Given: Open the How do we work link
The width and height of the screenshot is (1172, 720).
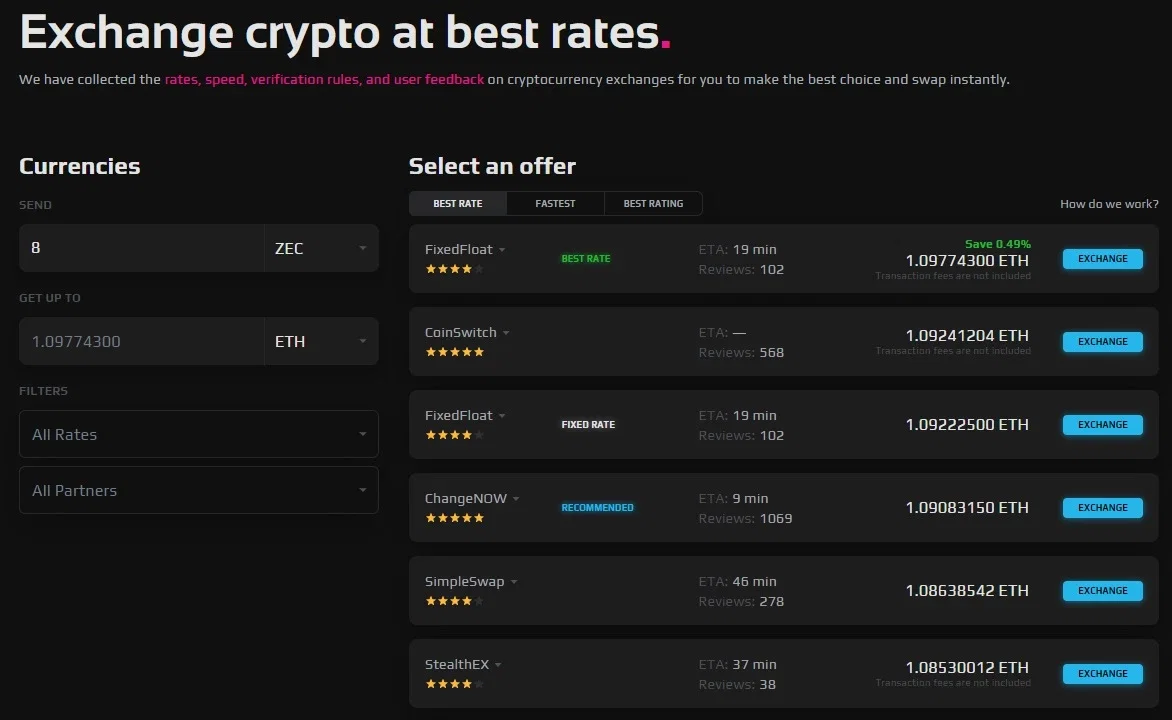Looking at the screenshot, I should (1109, 203).
